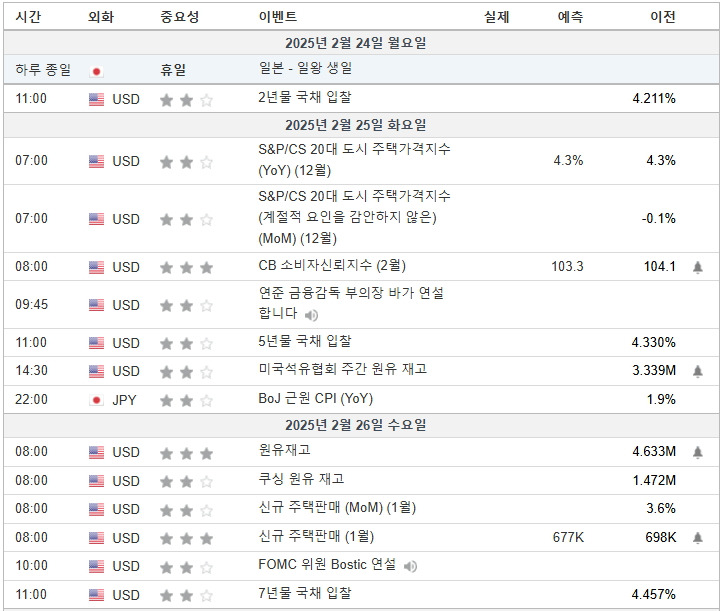
Task: Click alert bell for CB 소비자신뢰지수 row
Action: pyautogui.click(x=698, y=267)
